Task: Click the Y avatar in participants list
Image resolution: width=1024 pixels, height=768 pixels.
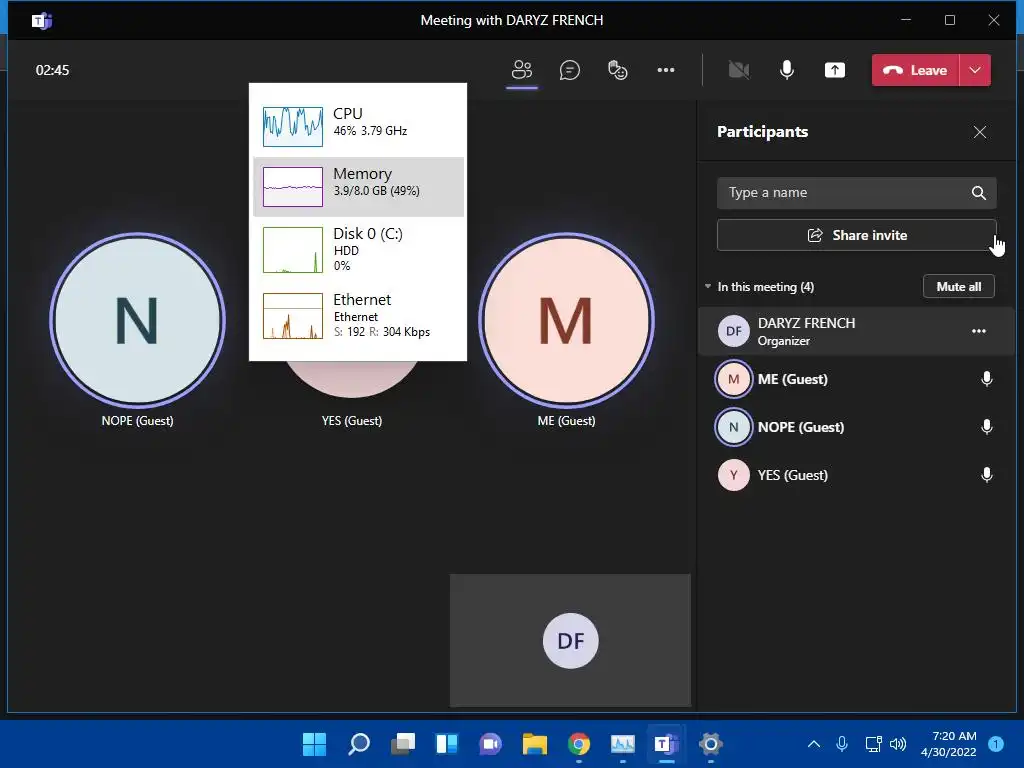Action: pos(733,475)
